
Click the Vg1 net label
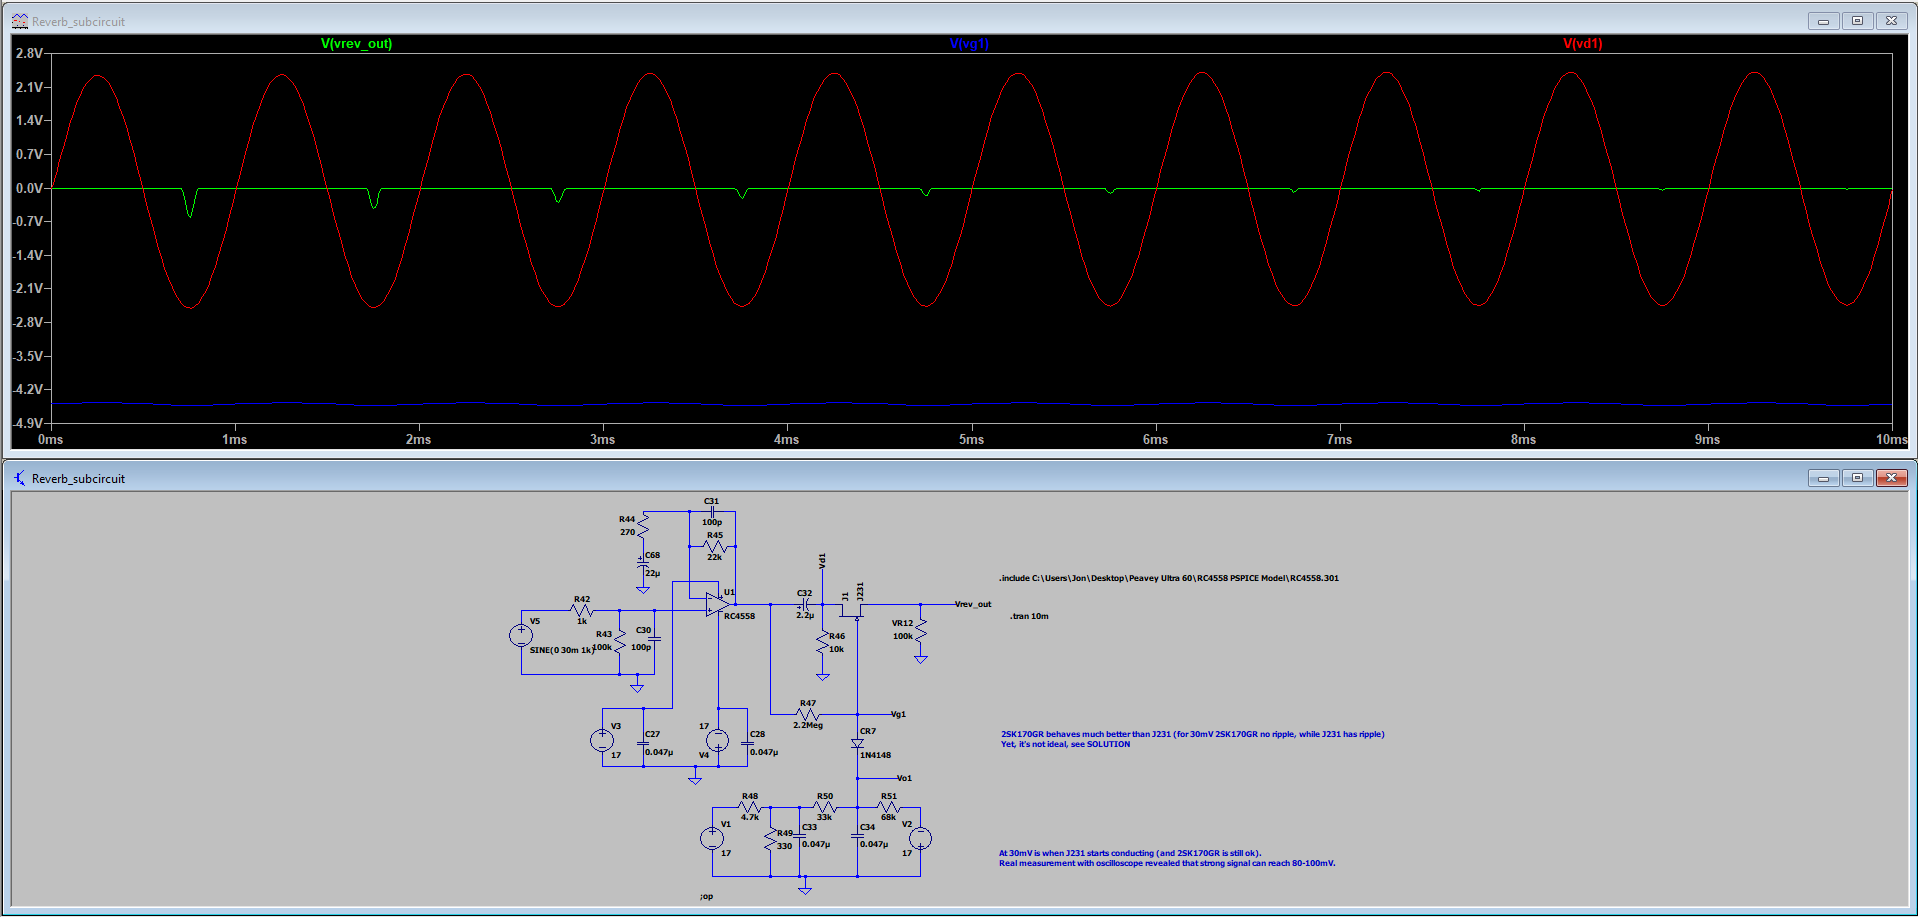898,714
